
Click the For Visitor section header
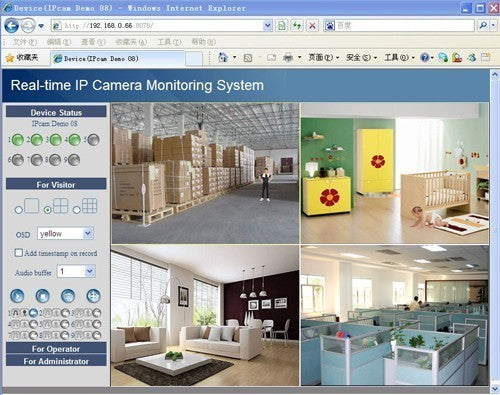(56, 184)
